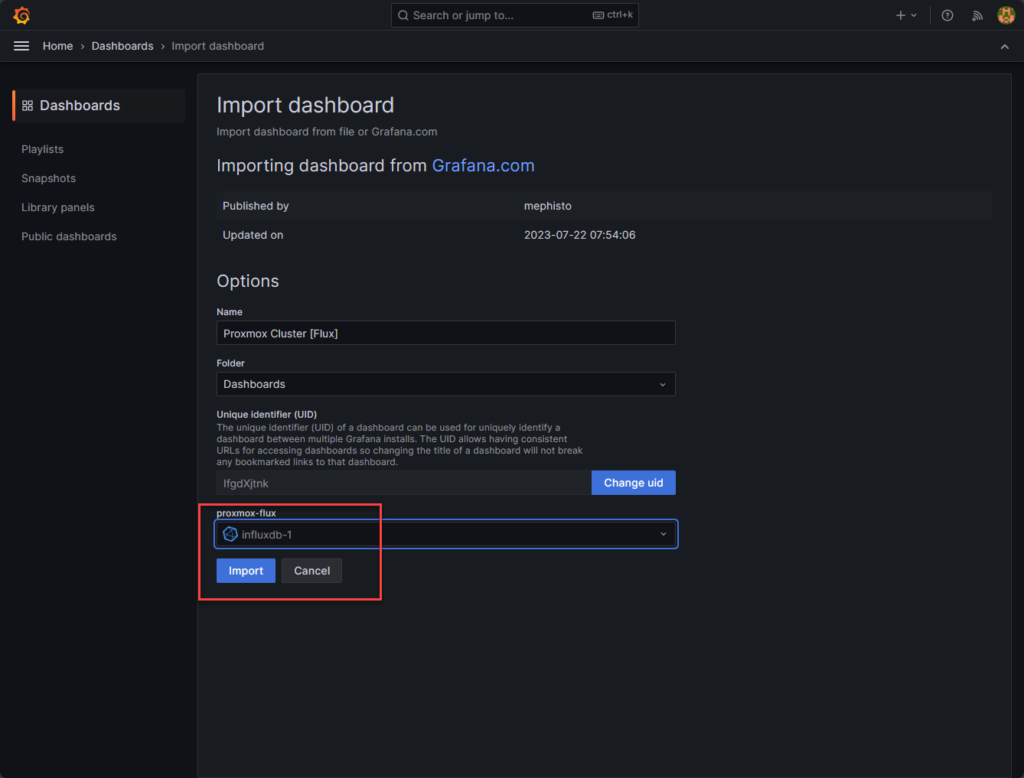Screen dimensions: 1024x778
Task: Expand the proxmox-flux data source dropdown
Action: pyautogui.click(x=662, y=534)
